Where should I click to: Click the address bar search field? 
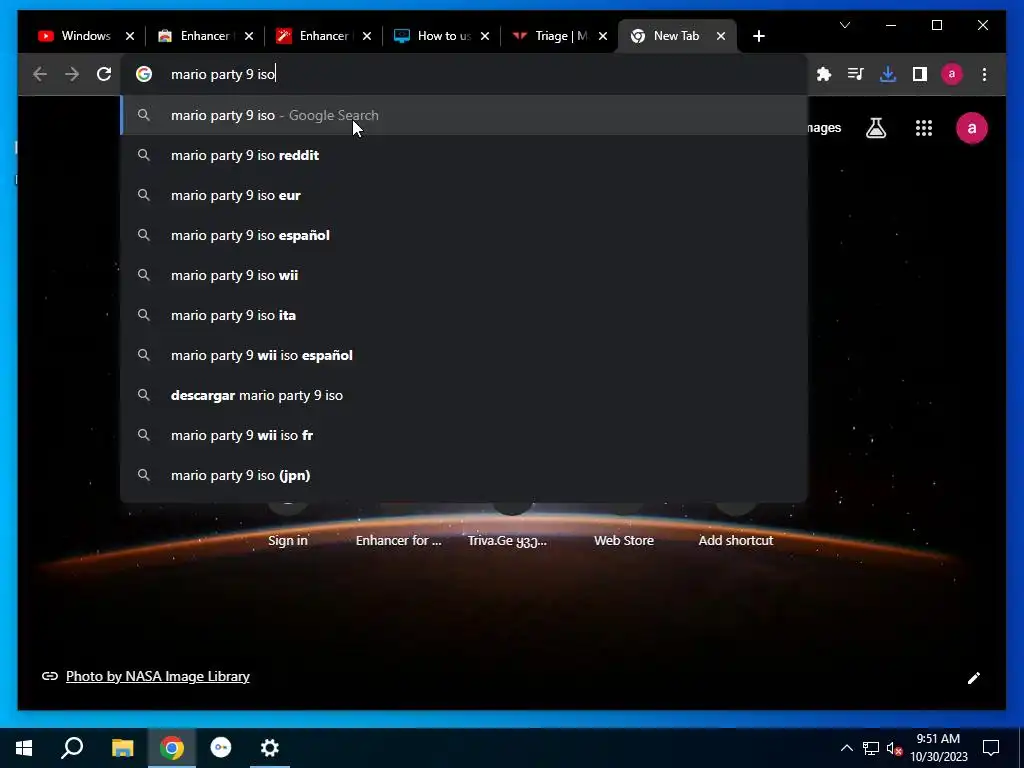coord(464,74)
